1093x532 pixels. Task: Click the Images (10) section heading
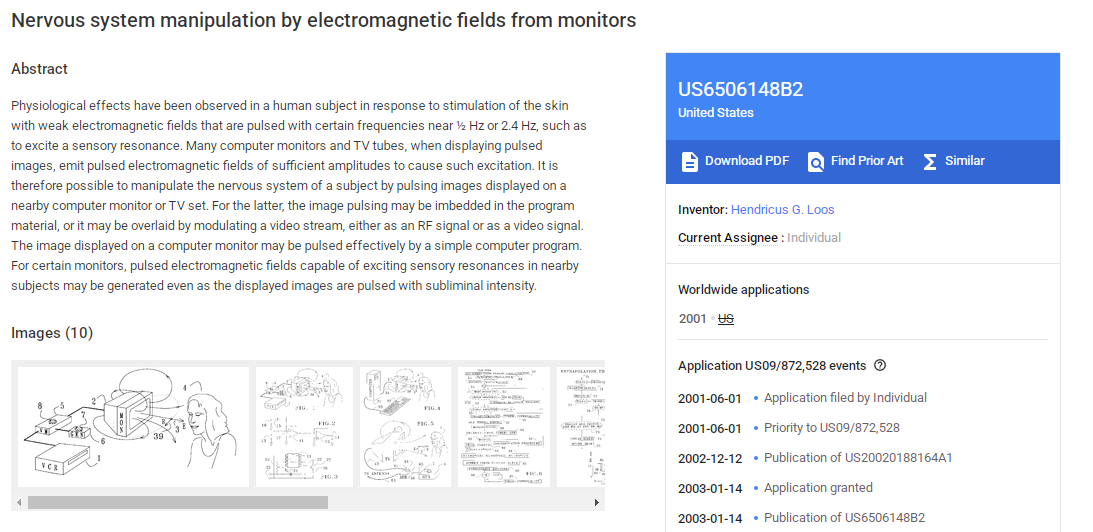pyautogui.click(x=52, y=333)
